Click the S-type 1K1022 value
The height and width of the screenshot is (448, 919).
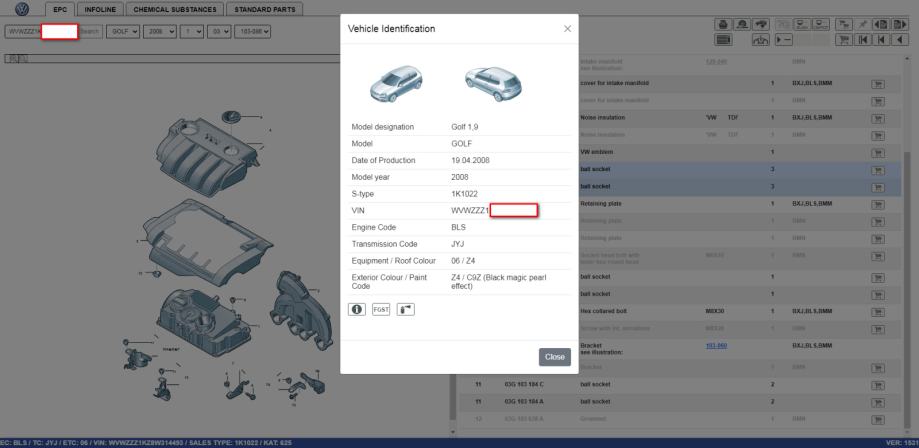pyautogui.click(x=463, y=194)
